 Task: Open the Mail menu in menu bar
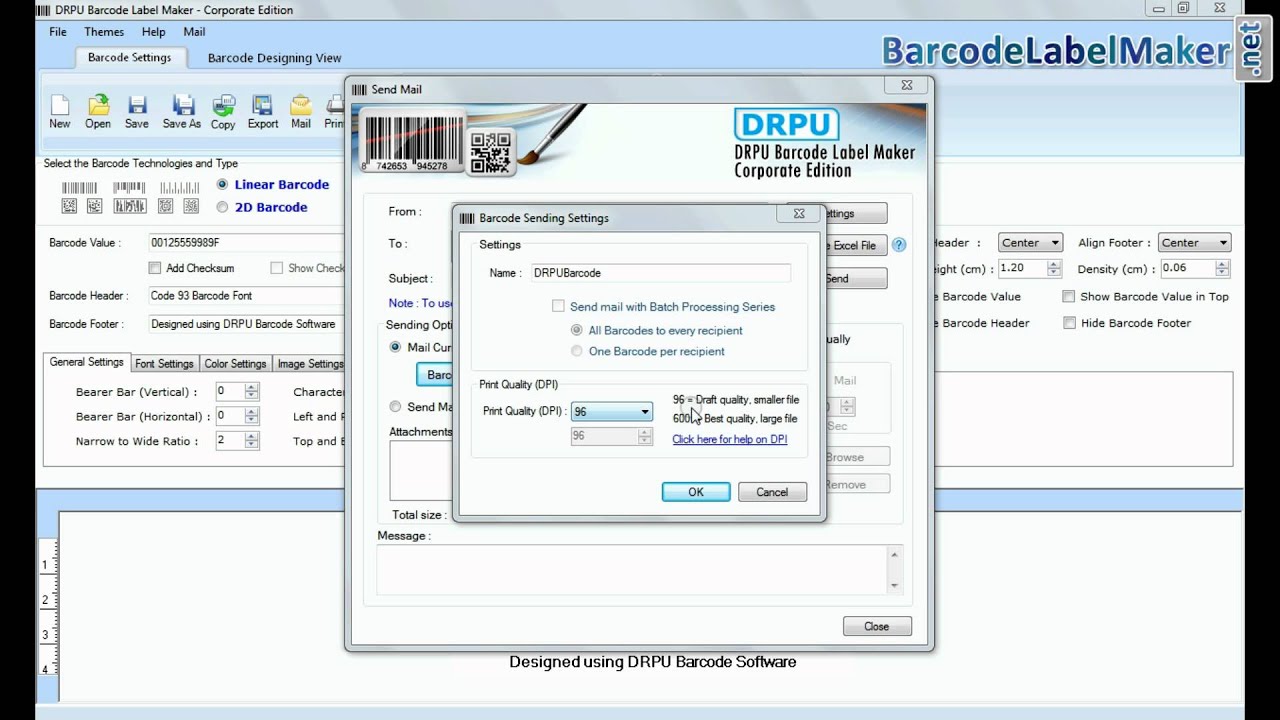(x=194, y=32)
